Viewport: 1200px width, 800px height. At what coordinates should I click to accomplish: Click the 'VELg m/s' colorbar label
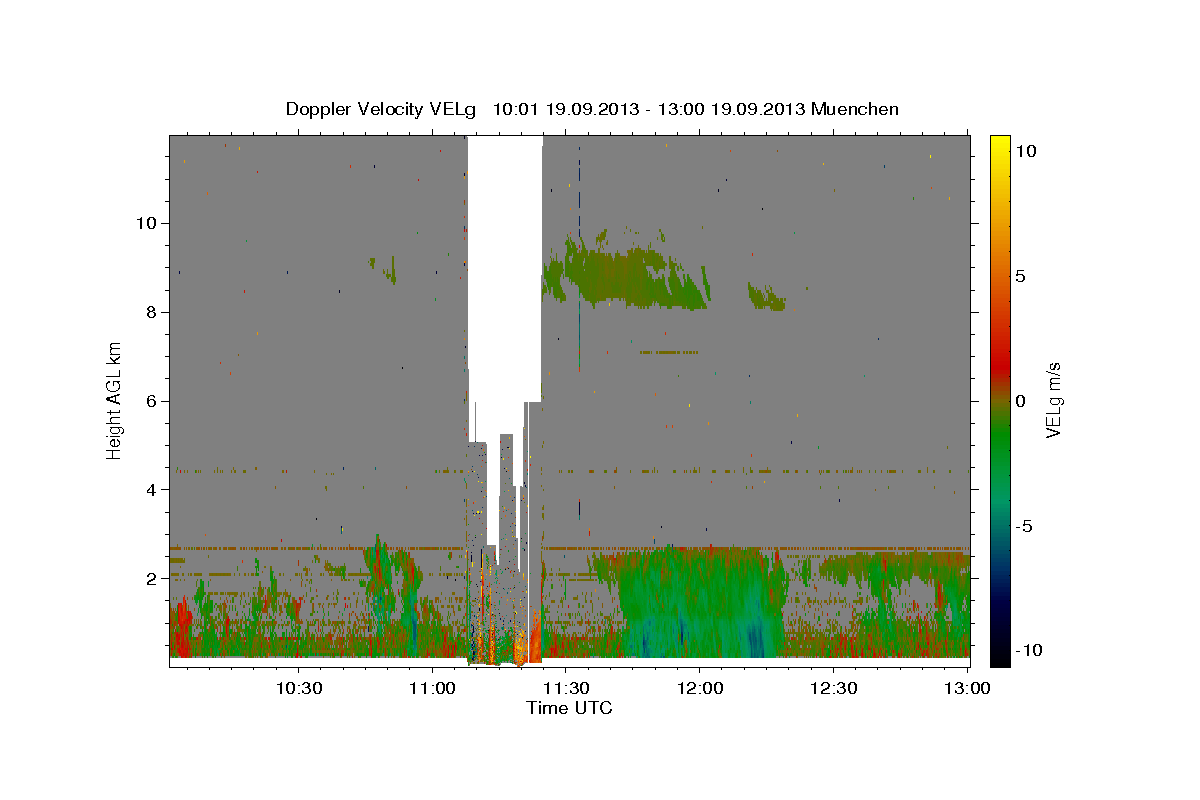tap(1052, 400)
